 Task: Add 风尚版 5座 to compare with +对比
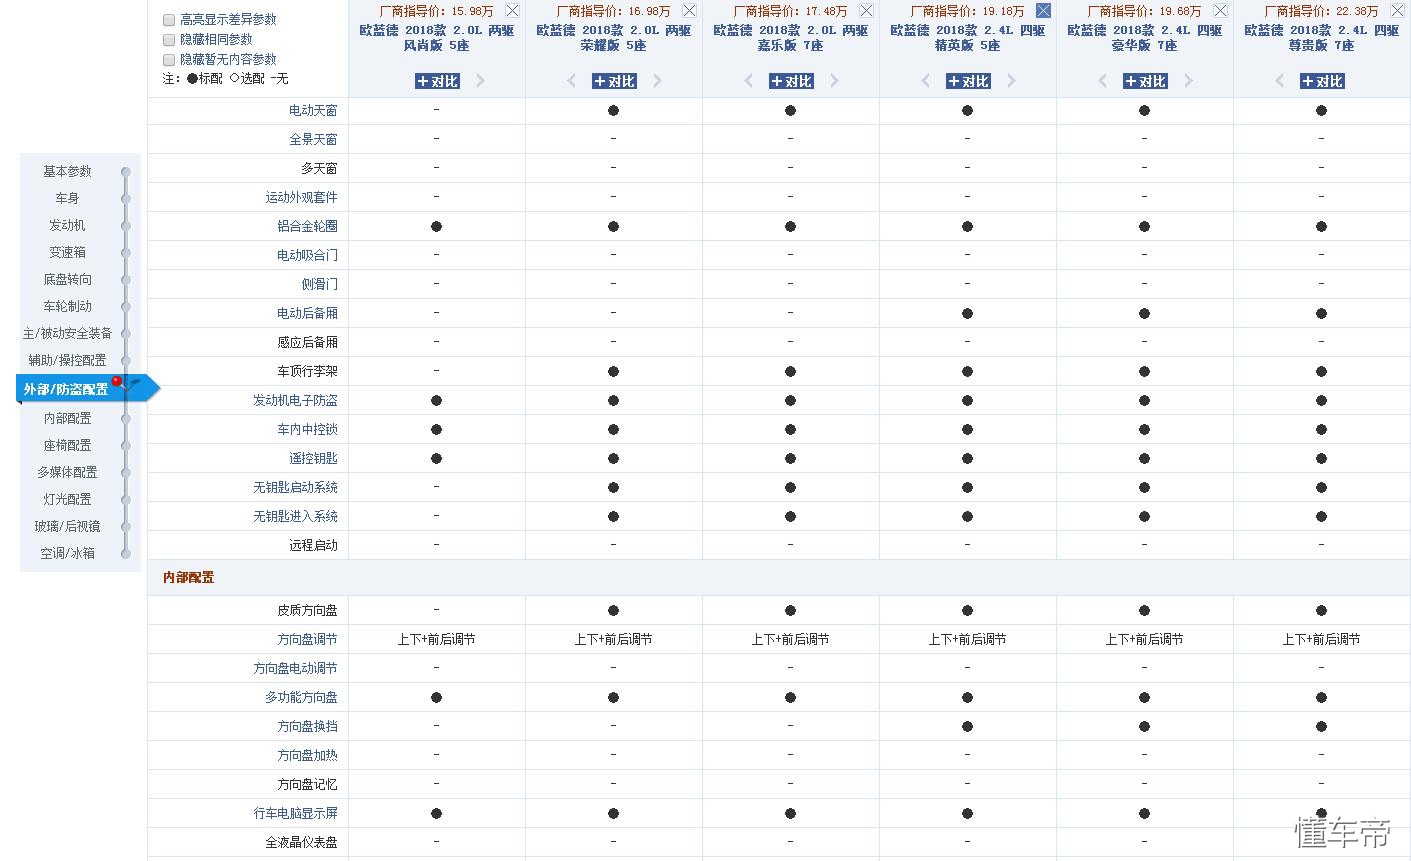(x=437, y=81)
